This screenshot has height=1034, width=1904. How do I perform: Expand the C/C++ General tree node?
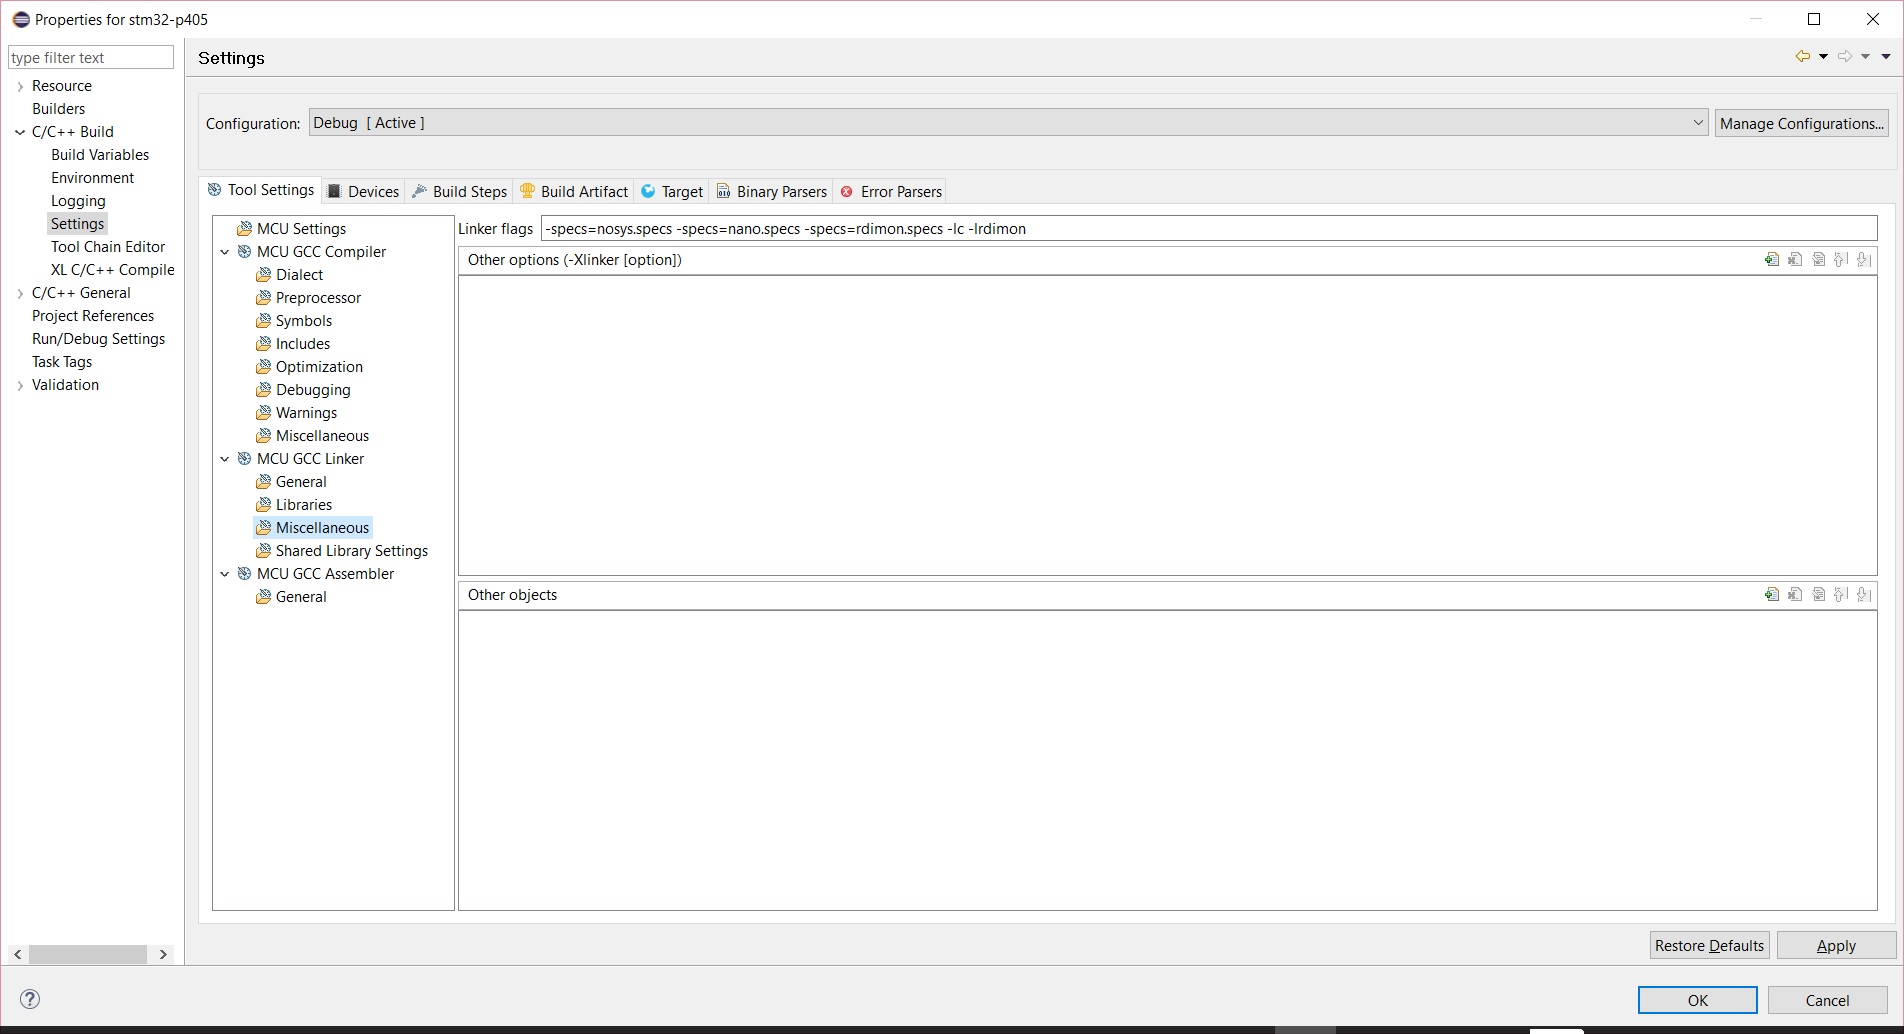tap(20, 293)
